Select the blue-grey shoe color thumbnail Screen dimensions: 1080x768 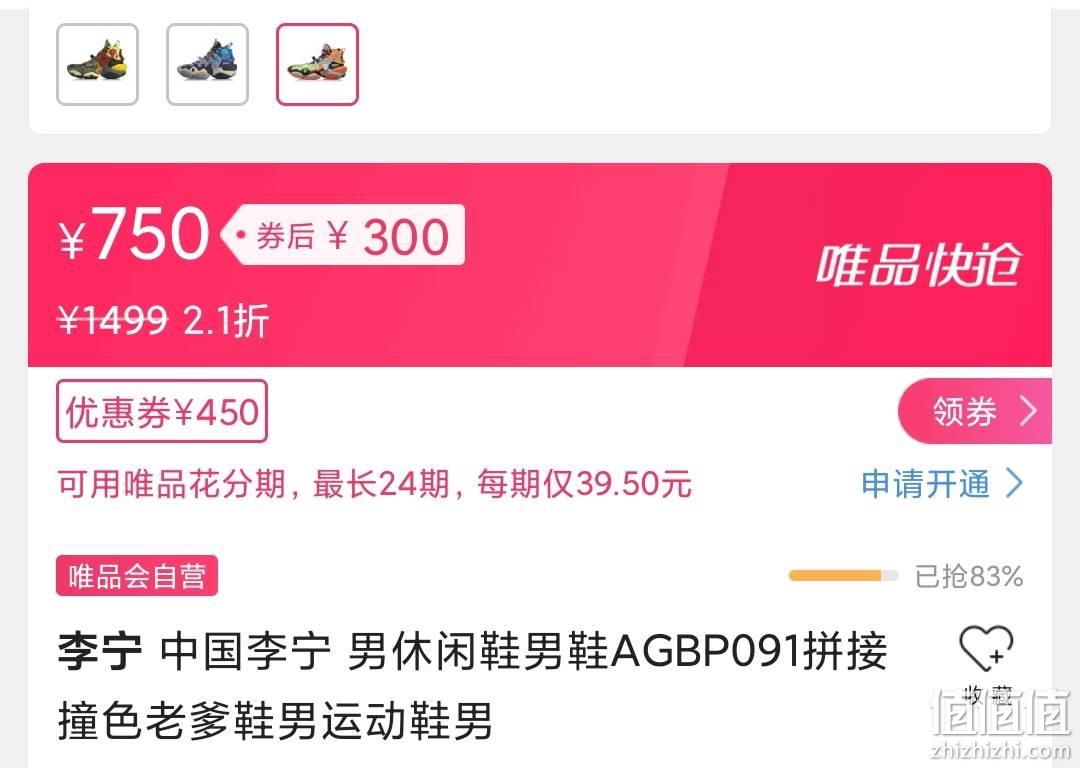pos(207,65)
